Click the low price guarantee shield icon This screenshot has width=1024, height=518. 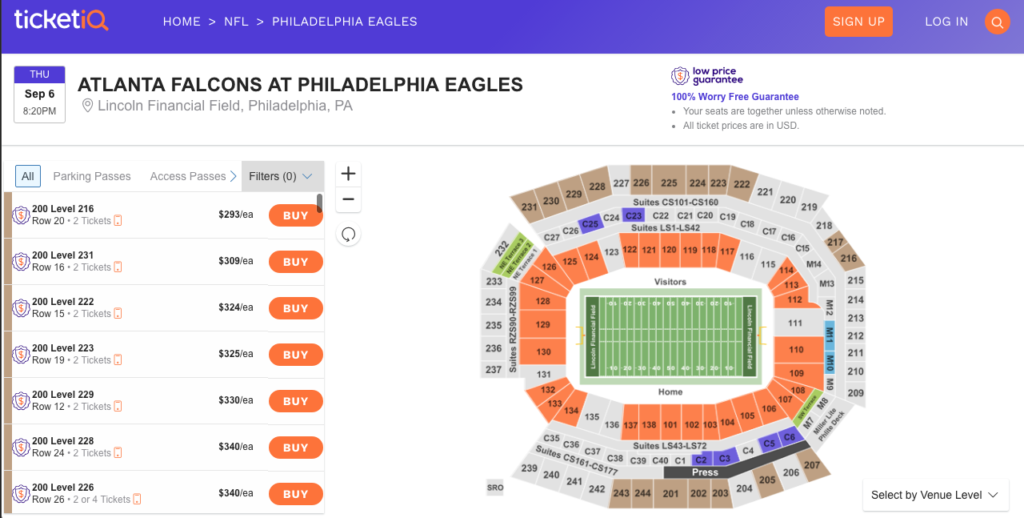(x=680, y=76)
